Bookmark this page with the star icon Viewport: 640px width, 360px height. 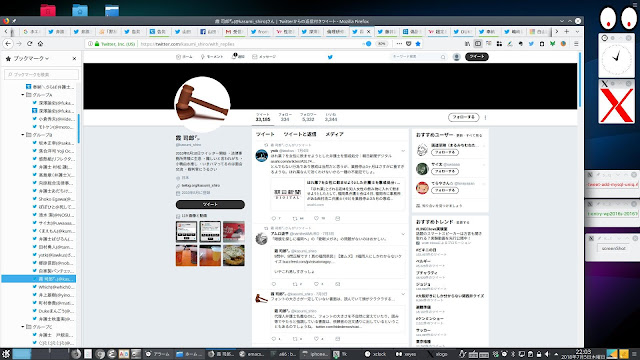pos(418,44)
